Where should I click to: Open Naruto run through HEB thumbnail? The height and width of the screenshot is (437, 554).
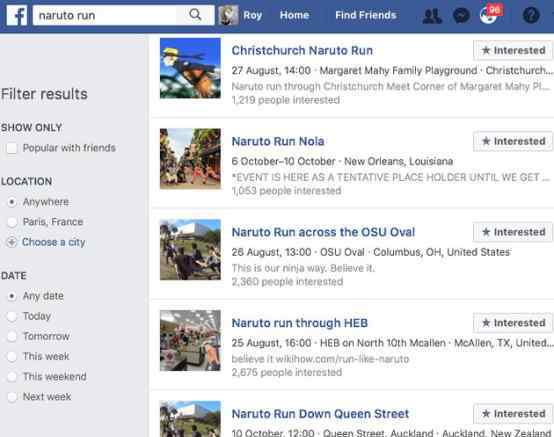click(x=190, y=341)
